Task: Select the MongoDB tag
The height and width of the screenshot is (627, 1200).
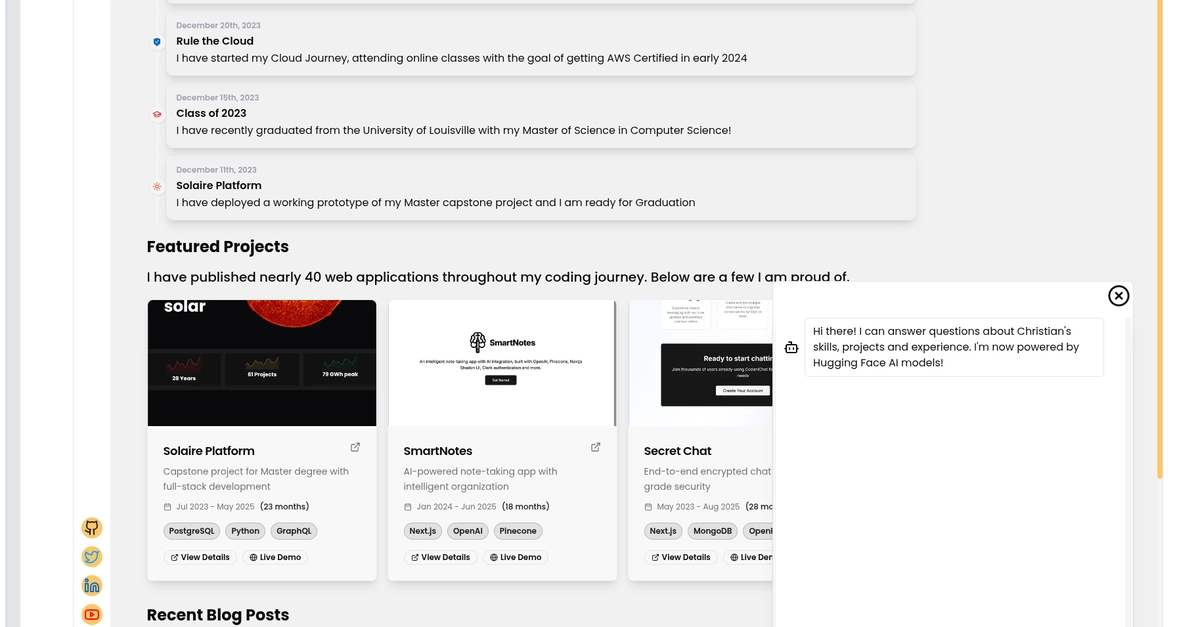Action: [x=713, y=531]
